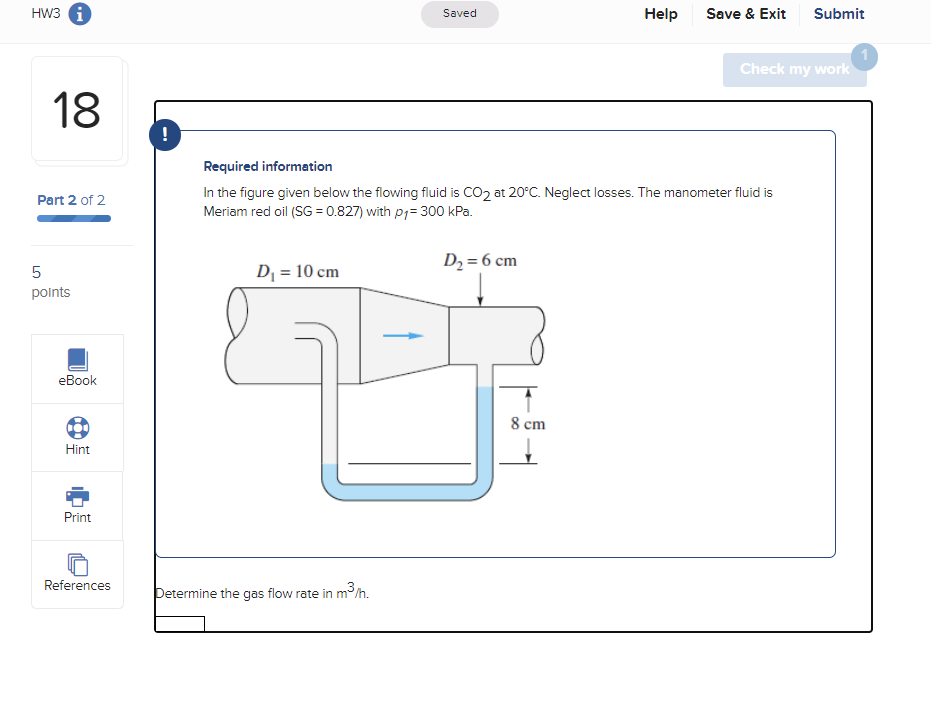Click the Check my work button
The height and width of the screenshot is (727, 931).
point(794,69)
